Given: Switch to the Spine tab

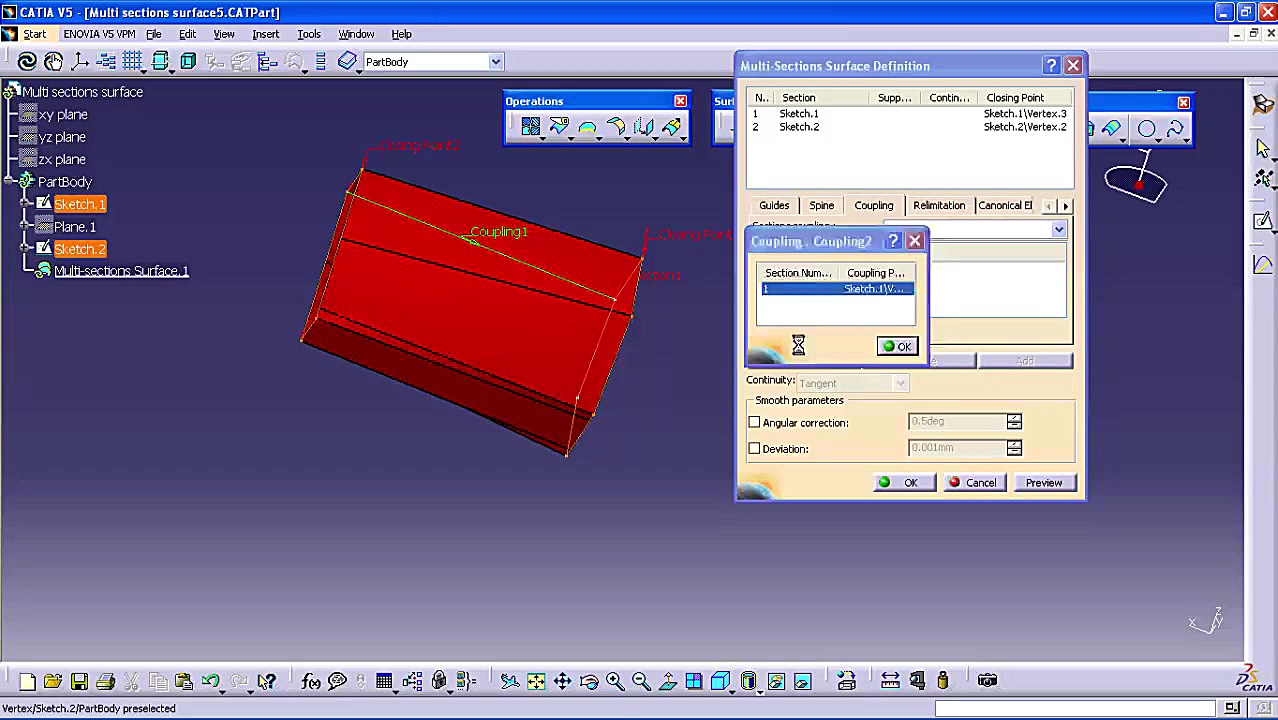Looking at the screenshot, I should click(822, 206).
